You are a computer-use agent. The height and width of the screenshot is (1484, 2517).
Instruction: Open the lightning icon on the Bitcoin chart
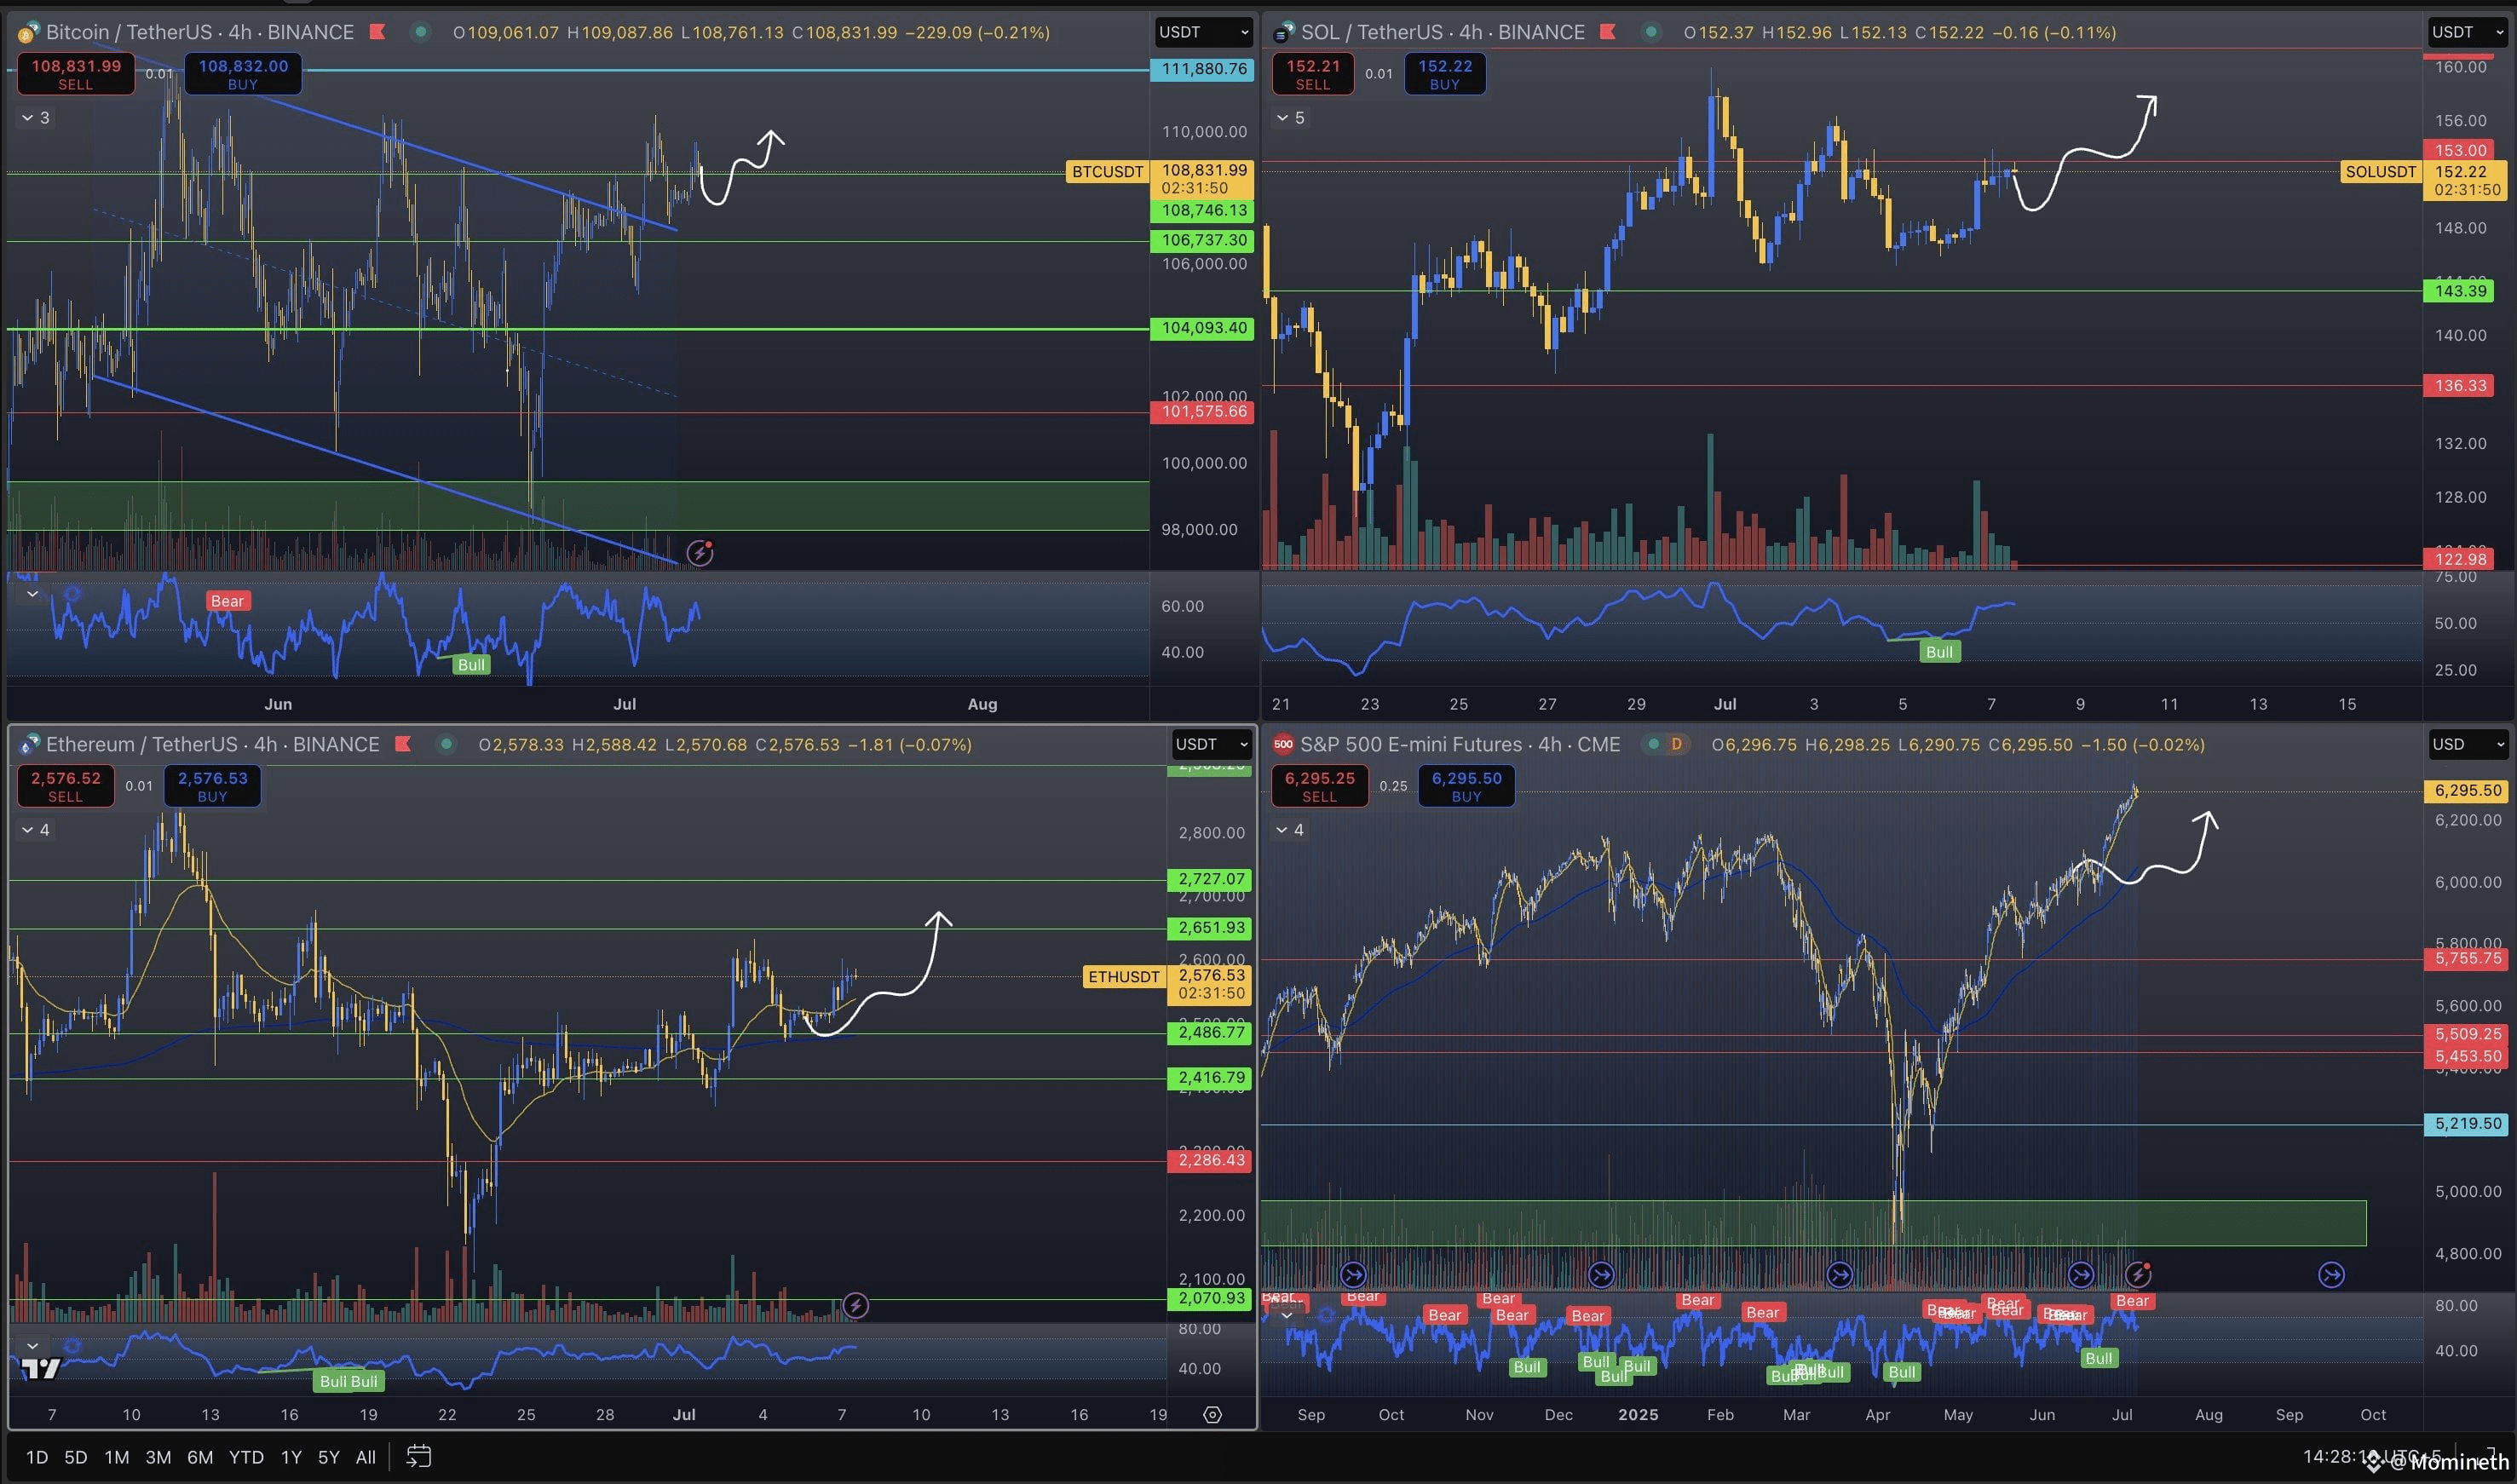[700, 552]
